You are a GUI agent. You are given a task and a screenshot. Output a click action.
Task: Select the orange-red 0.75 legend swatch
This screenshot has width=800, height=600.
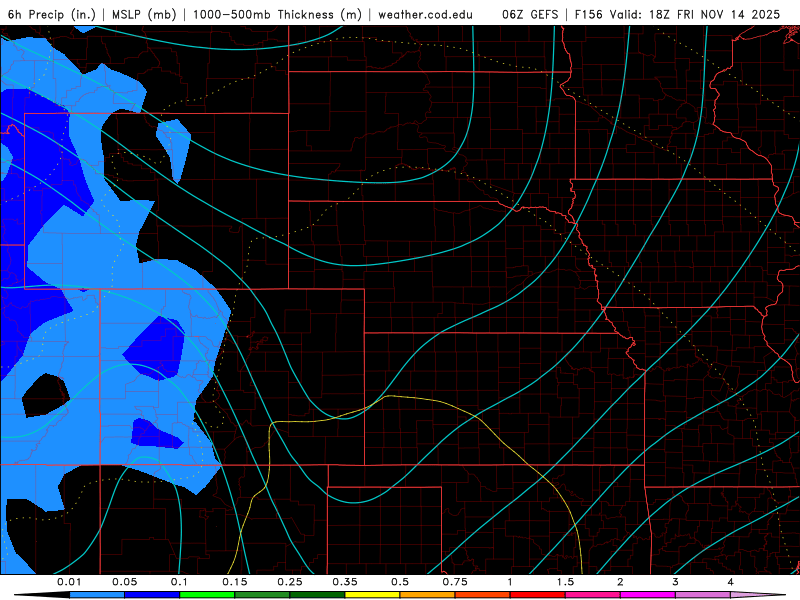click(x=483, y=595)
